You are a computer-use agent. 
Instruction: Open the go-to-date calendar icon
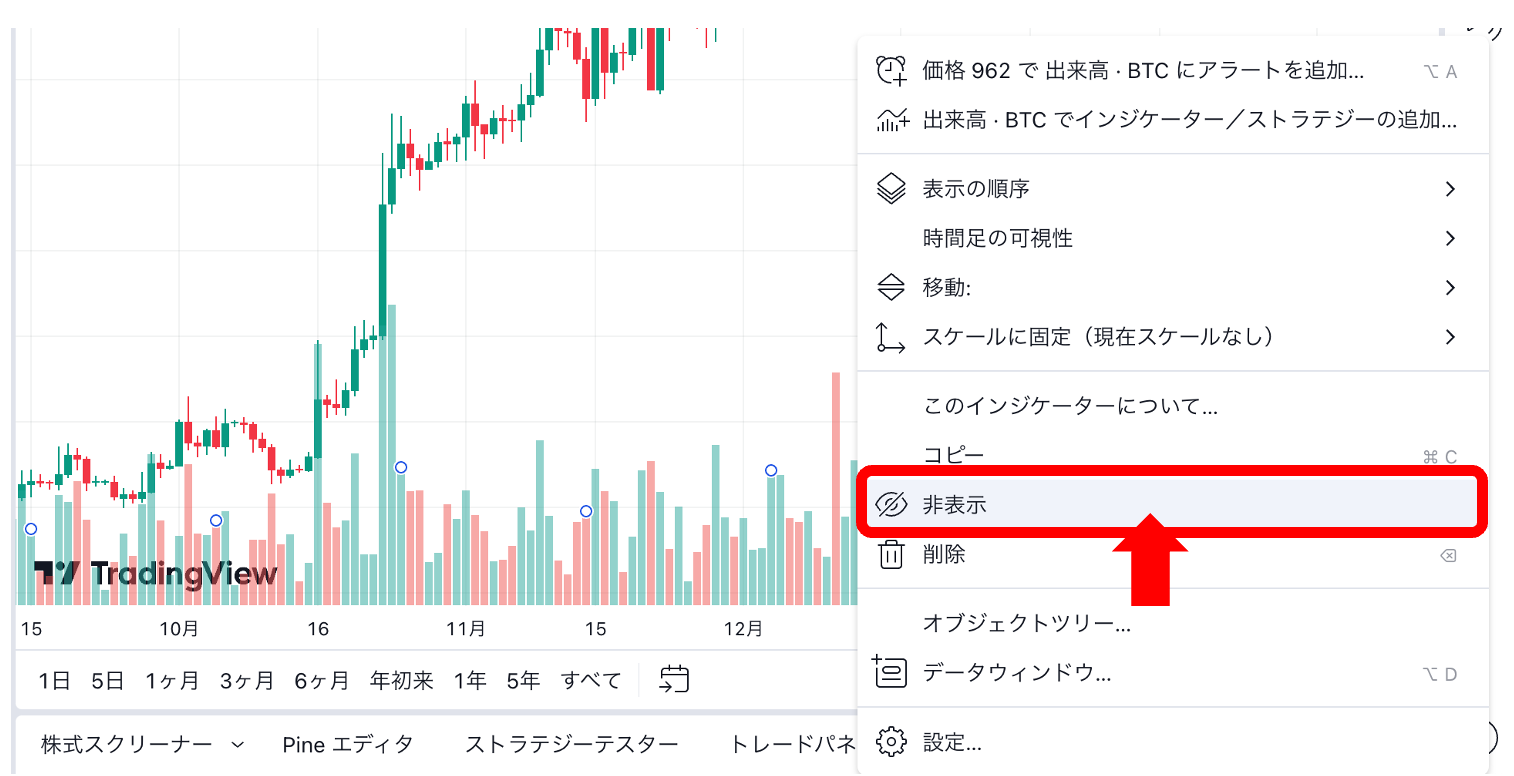[x=675, y=680]
